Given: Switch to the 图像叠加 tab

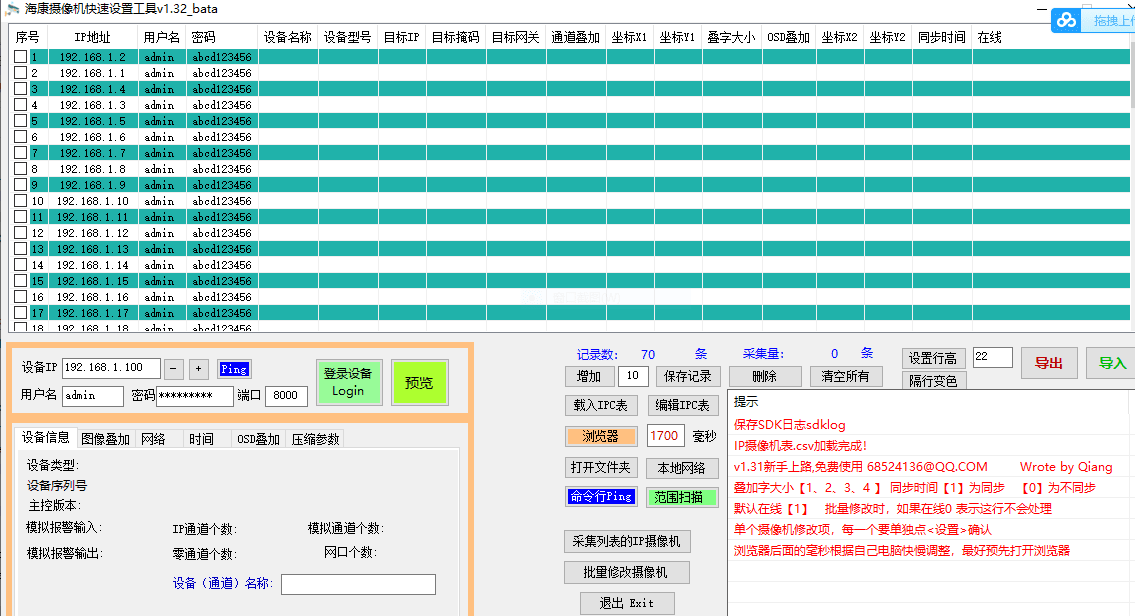Looking at the screenshot, I should [x=106, y=439].
